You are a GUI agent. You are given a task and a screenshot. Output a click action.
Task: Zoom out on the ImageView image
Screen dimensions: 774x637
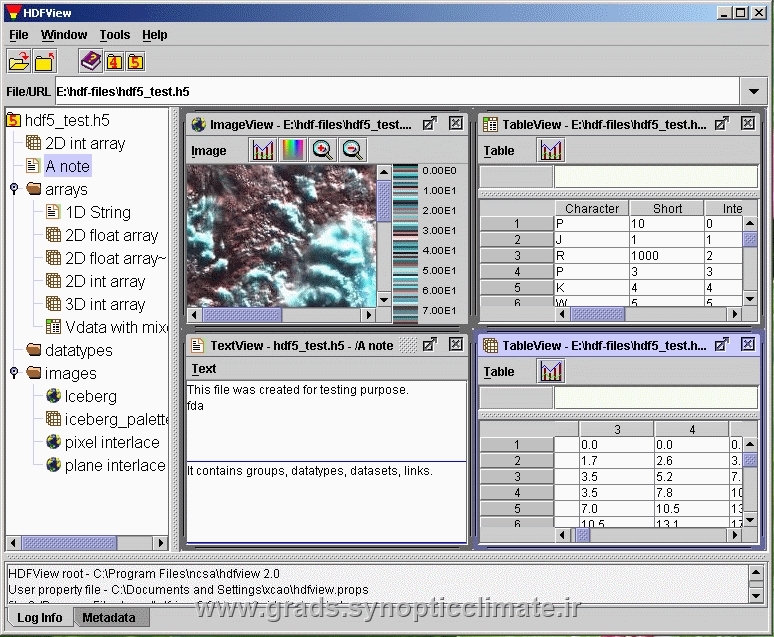point(352,150)
